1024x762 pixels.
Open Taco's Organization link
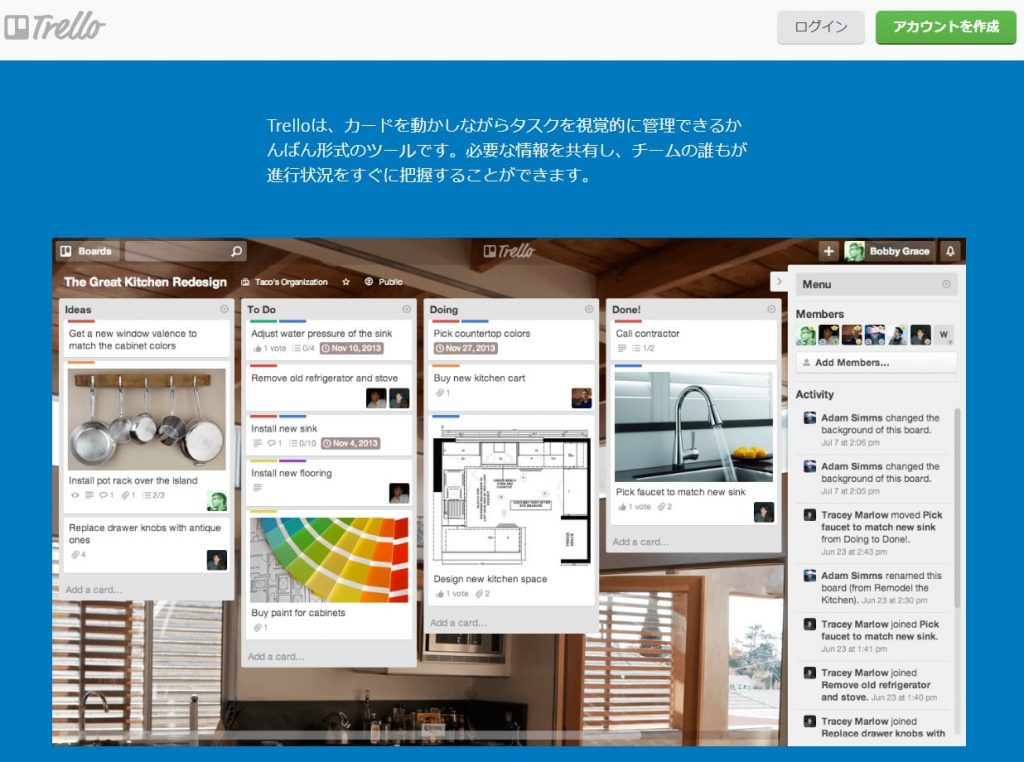[284, 282]
